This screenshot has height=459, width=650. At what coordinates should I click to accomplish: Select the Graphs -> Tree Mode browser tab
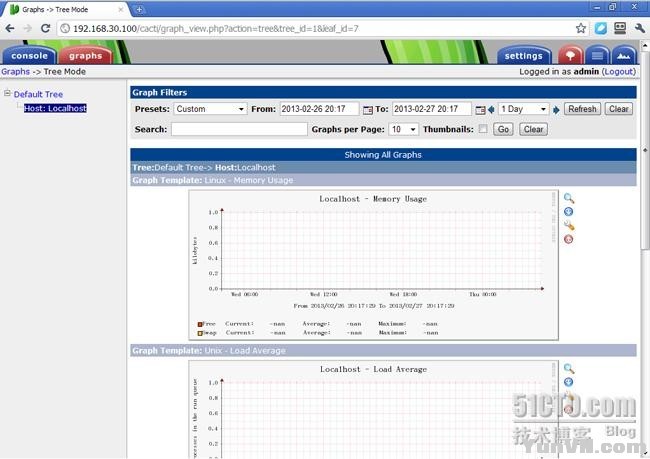tap(66, 9)
